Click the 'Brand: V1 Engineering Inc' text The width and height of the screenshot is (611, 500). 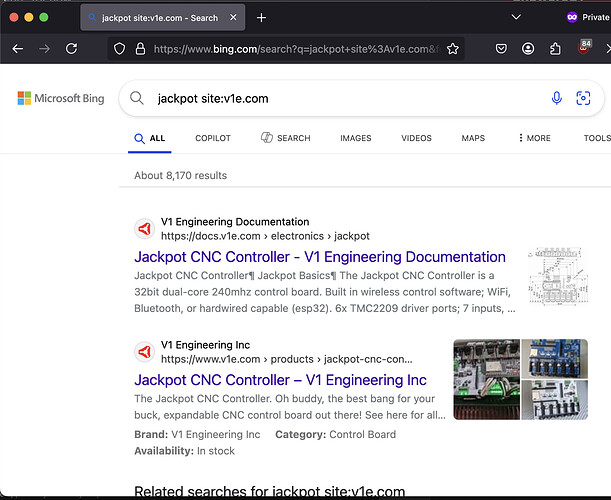[197, 435]
